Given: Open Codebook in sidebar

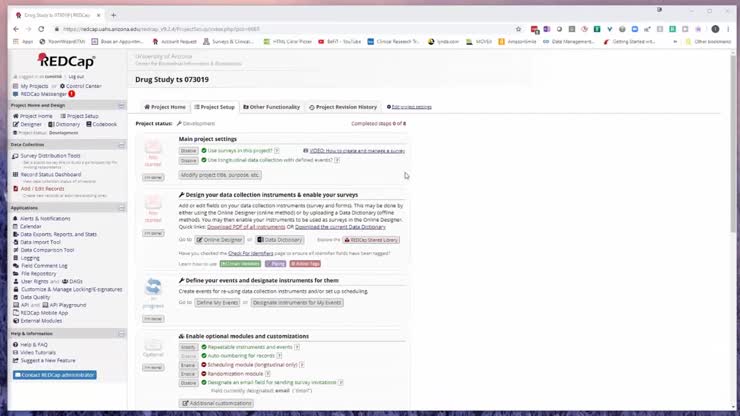Looking at the screenshot, I should (x=104, y=124).
